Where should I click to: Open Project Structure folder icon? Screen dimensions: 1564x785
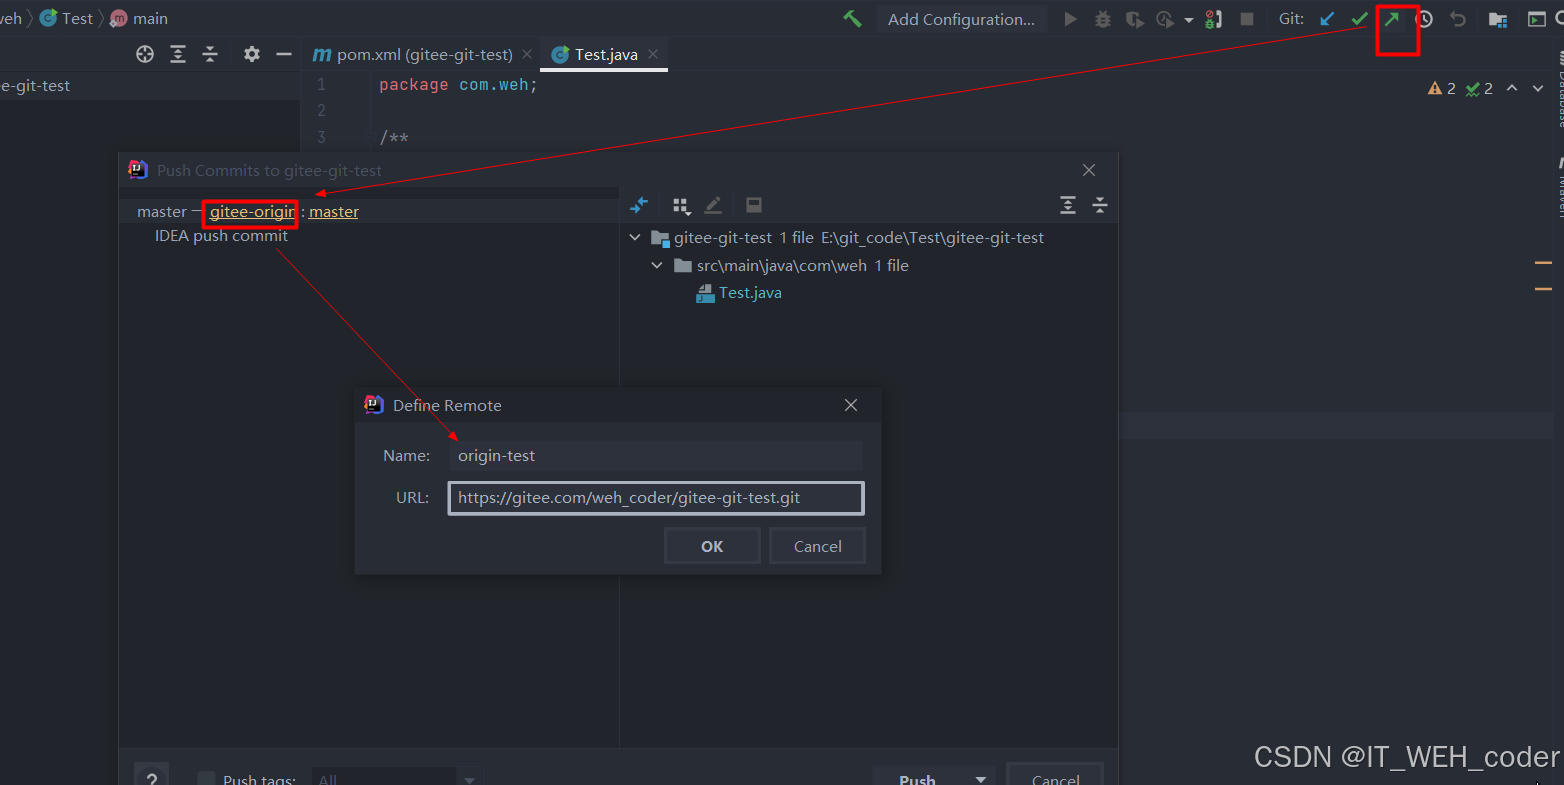click(1498, 19)
